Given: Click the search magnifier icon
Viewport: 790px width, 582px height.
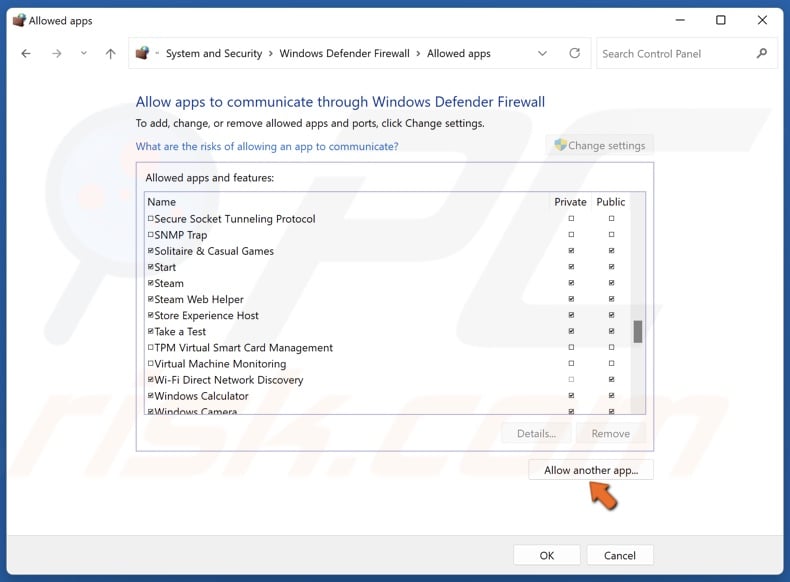Looking at the screenshot, I should tap(762, 54).
